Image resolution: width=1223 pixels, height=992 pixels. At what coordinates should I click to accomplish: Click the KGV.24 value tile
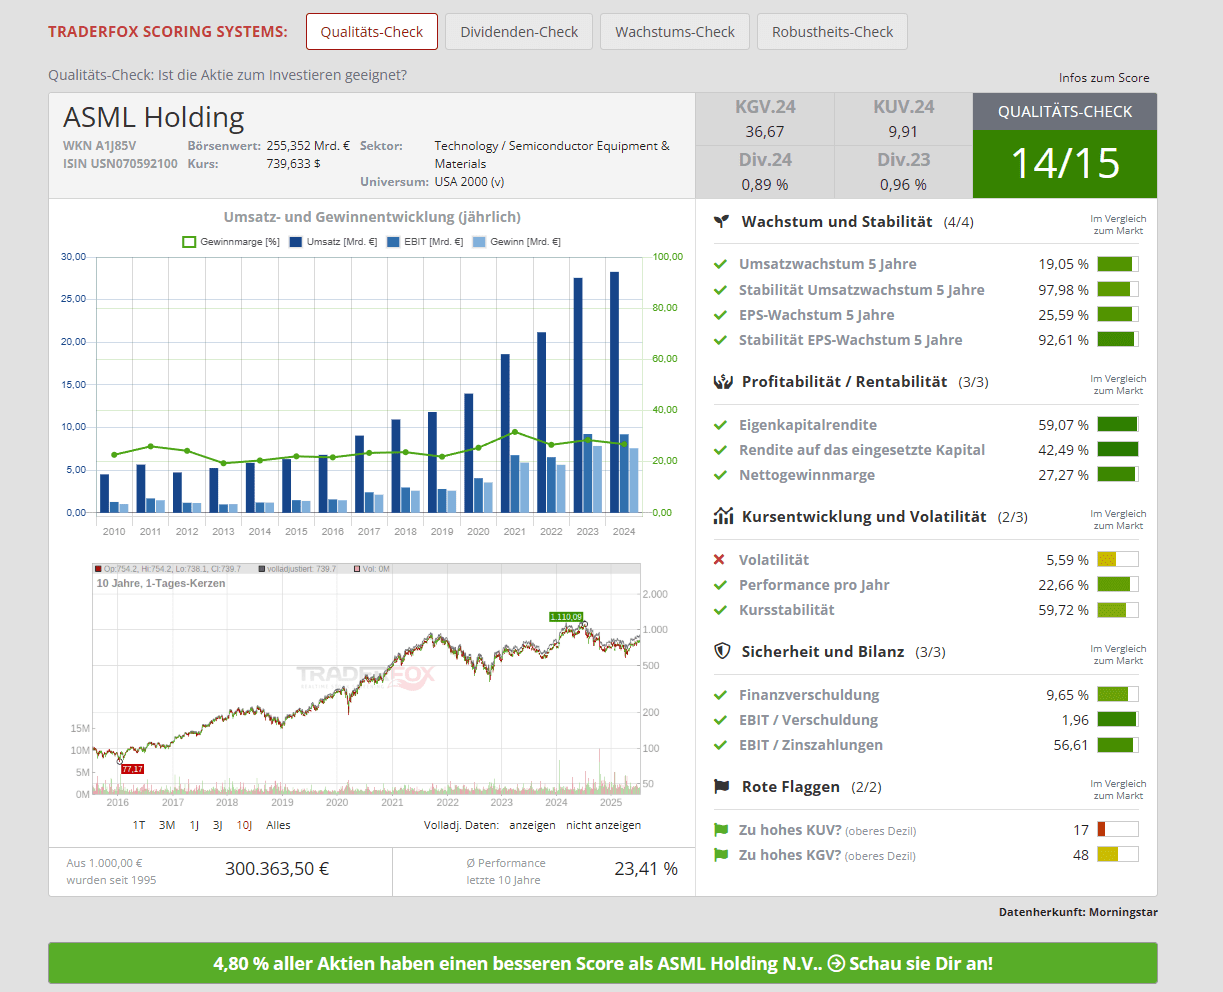click(x=765, y=119)
